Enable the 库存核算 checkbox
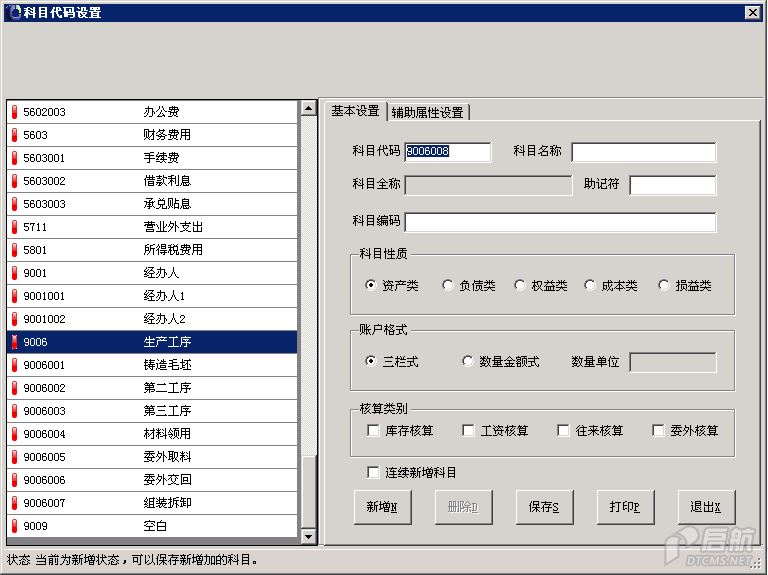 point(374,431)
